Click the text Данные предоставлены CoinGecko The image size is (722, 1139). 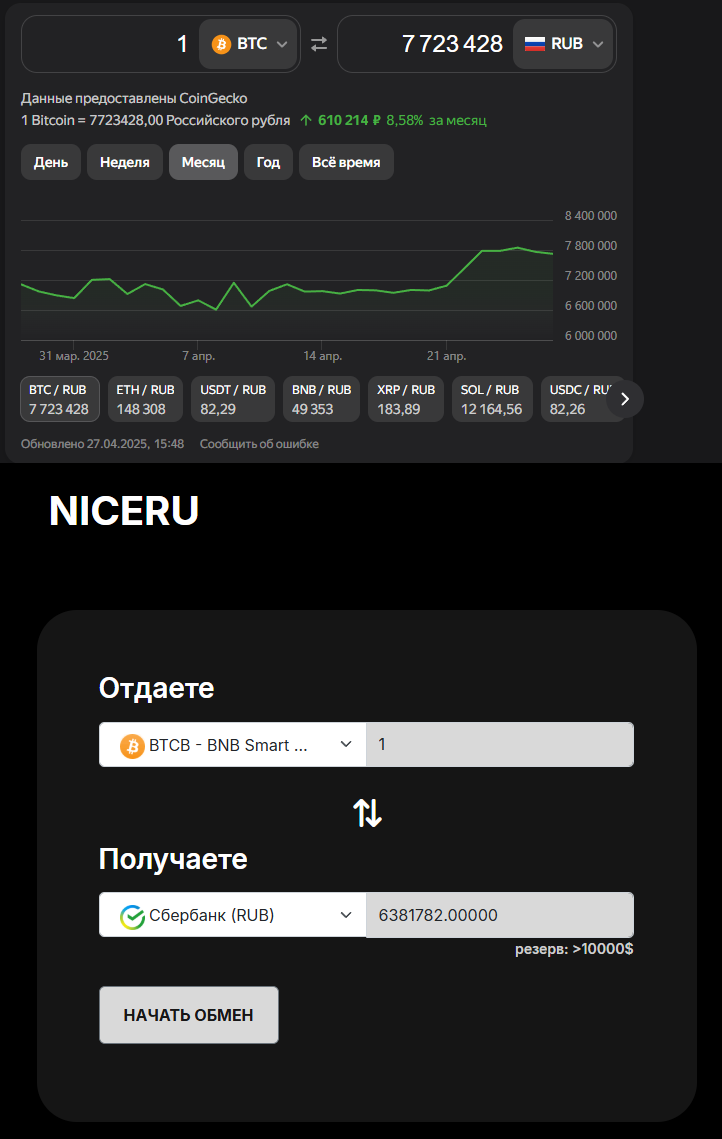134,98
